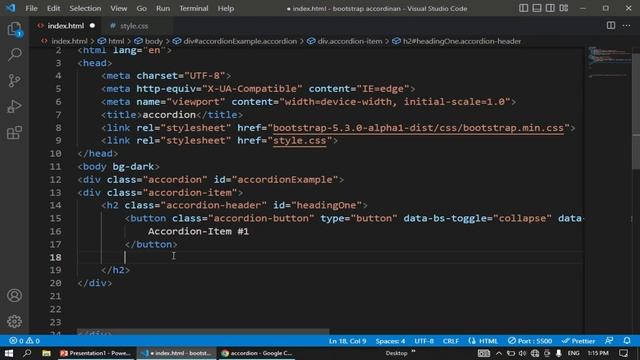The image size is (640, 360).
Task: Open the Go menu
Action: 141,8
